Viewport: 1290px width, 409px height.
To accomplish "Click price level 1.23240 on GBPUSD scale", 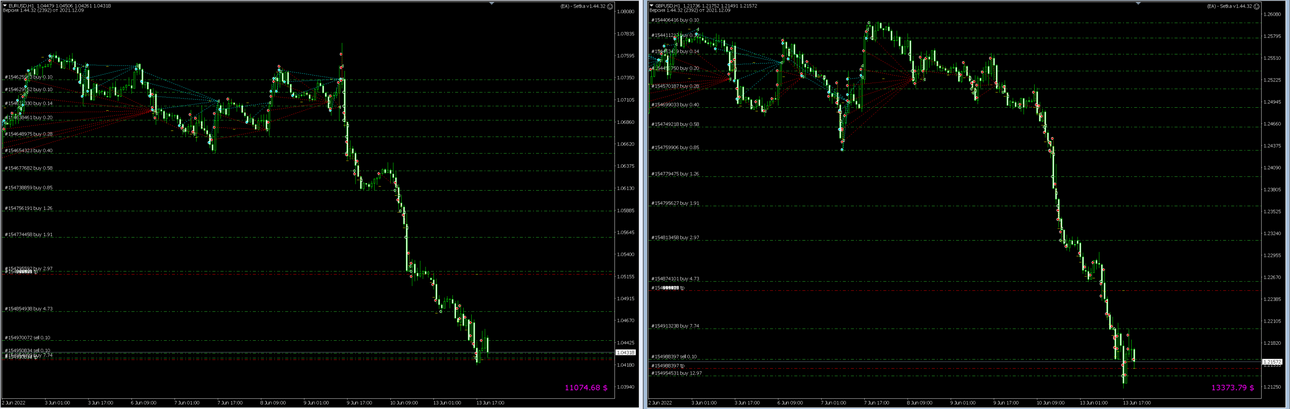I will tap(1273, 233).
